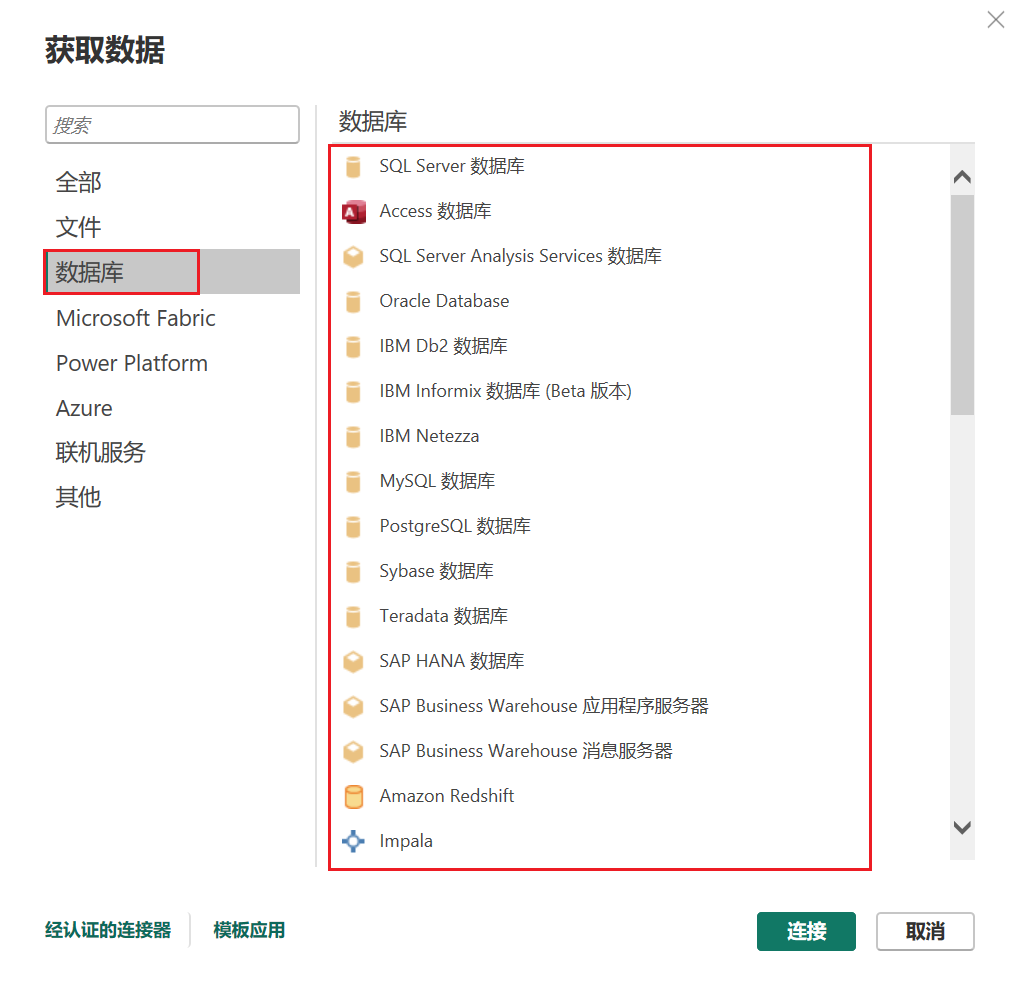The height and width of the screenshot is (990, 1020).
Task: Click the PostgreSQL database icon
Action: point(353,526)
